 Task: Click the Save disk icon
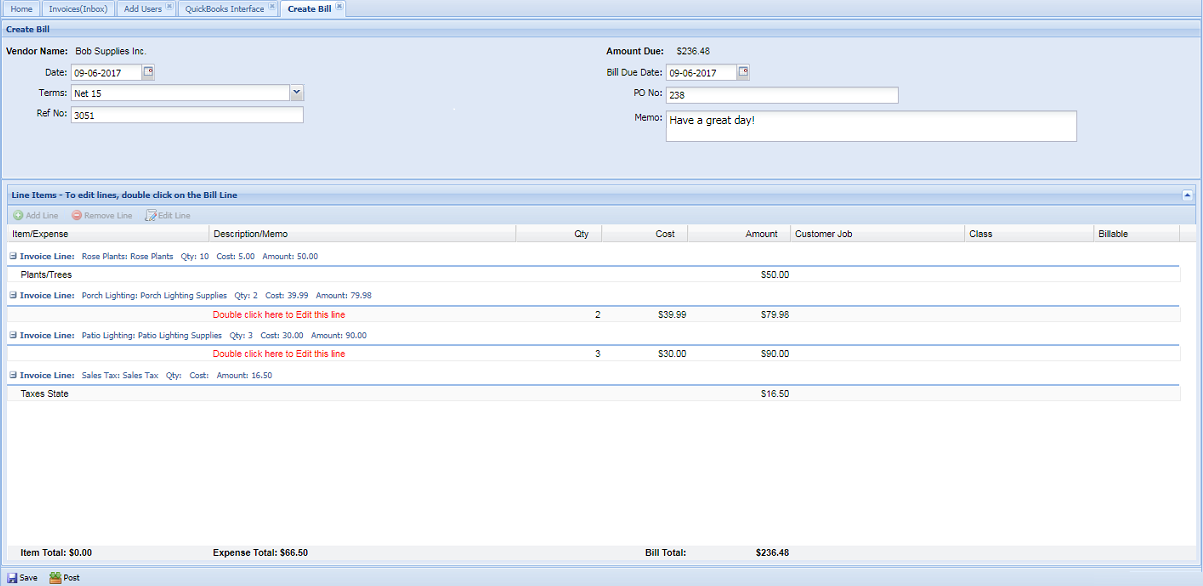[x=12, y=578]
